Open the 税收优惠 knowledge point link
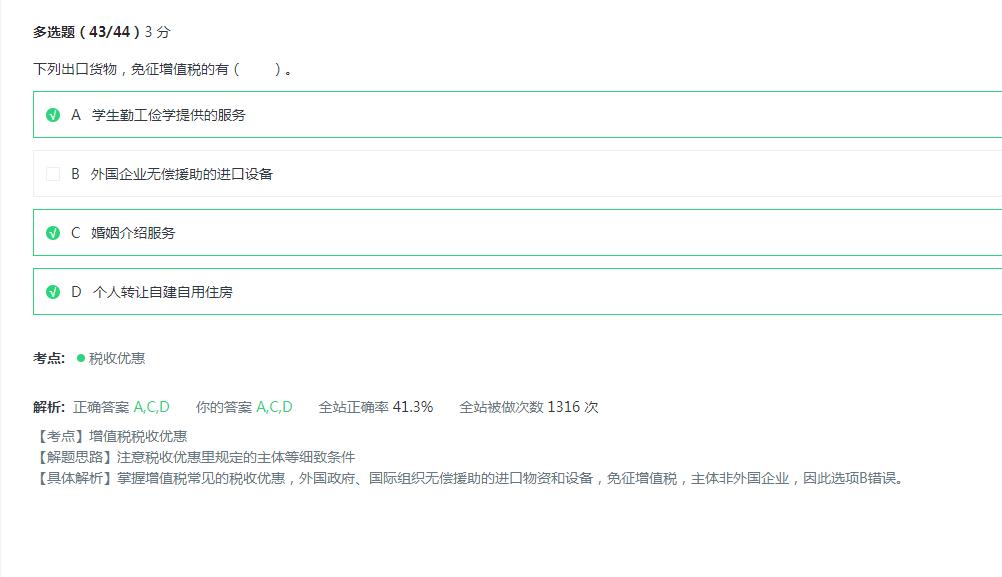The height and width of the screenshot is (577, 1002). coord(117,358)
